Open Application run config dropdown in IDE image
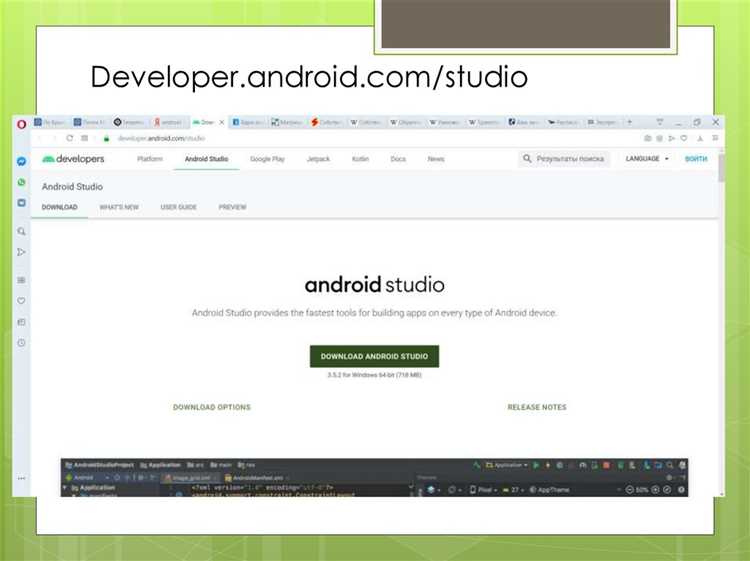The height and width of the screenshot is (561, 750). (507, 465)
